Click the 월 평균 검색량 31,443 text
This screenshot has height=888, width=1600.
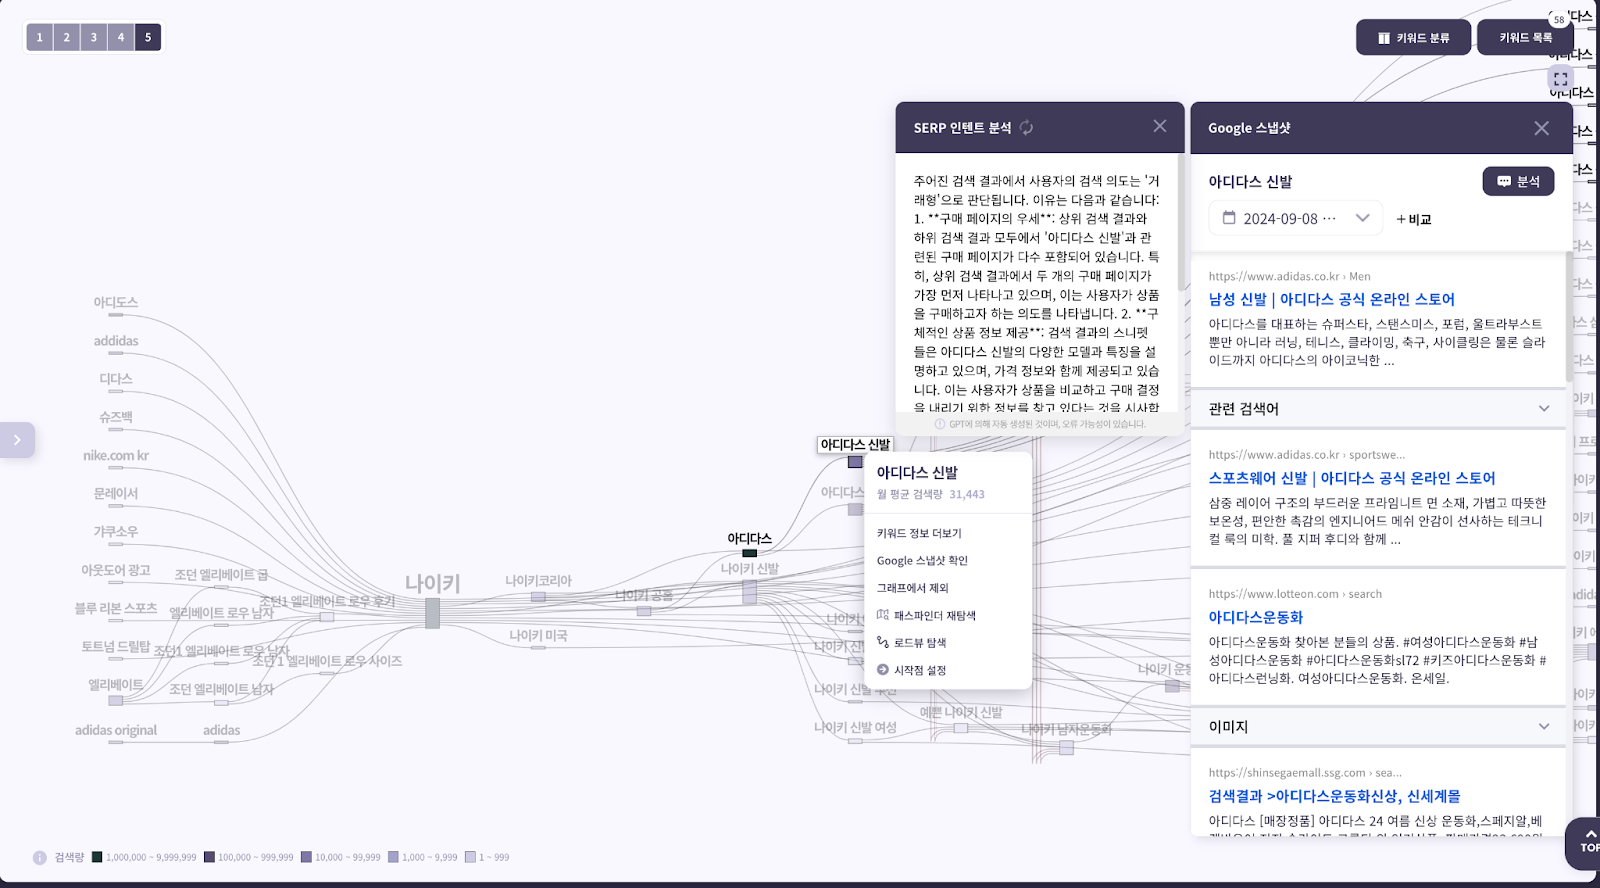(x=931, y=494)
